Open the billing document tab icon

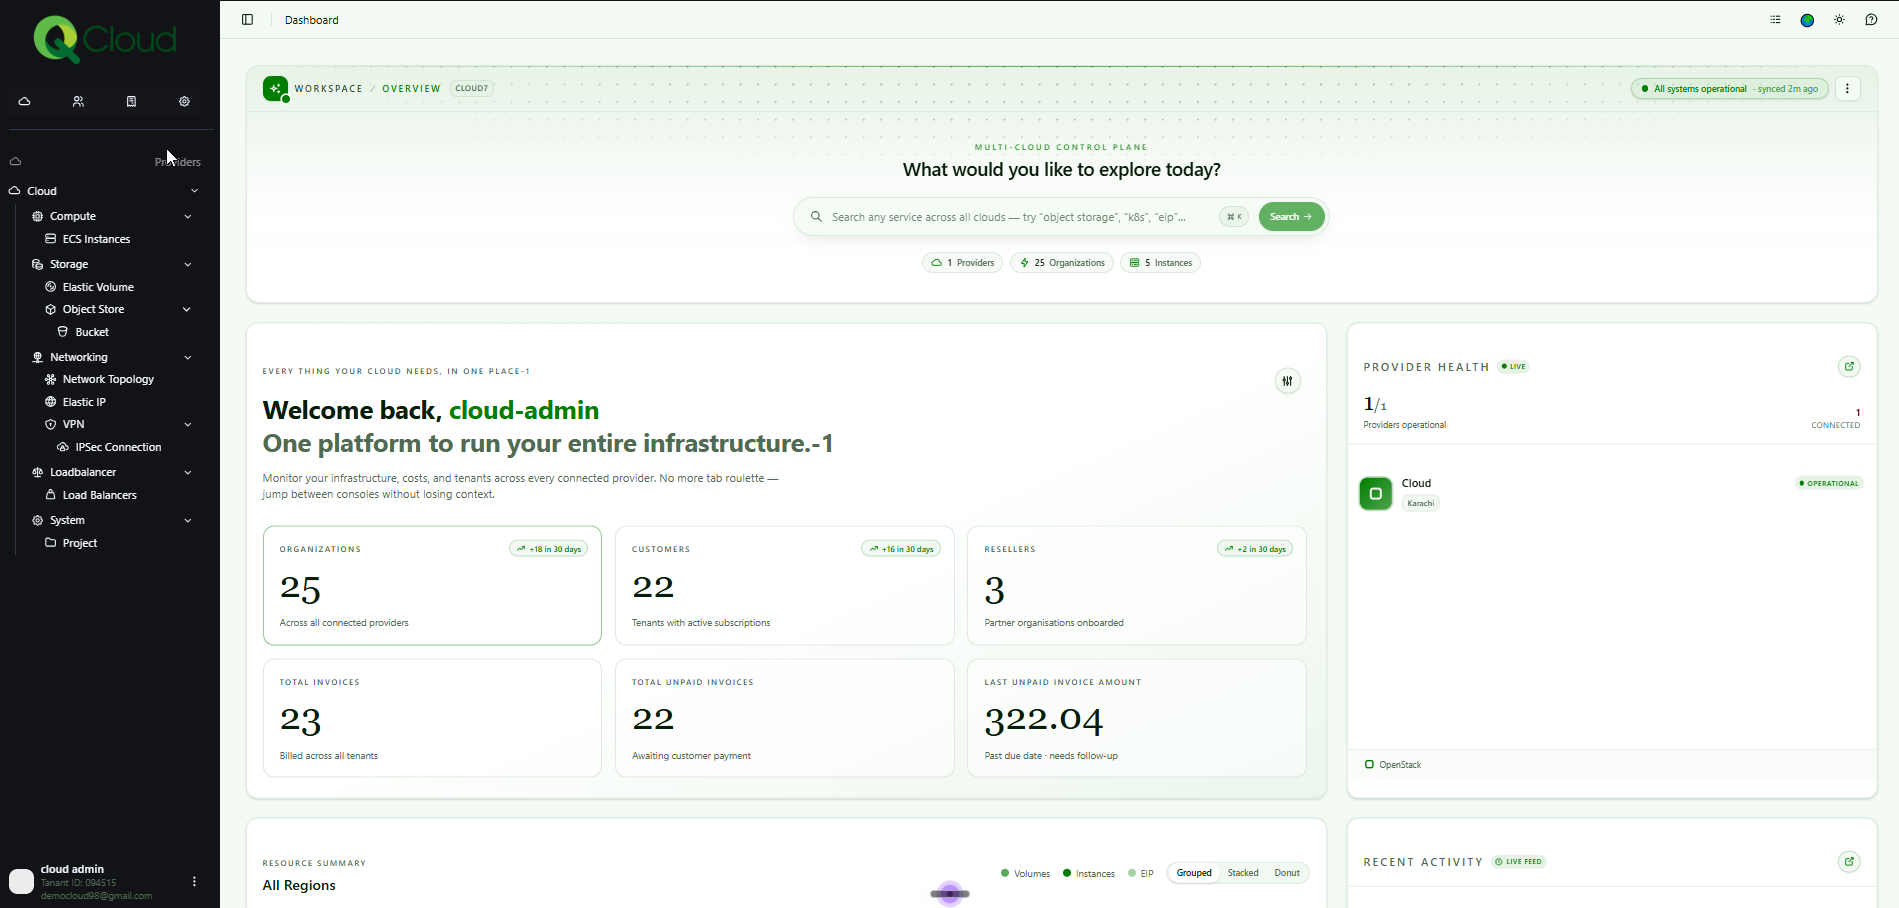(x=131, y=101)
